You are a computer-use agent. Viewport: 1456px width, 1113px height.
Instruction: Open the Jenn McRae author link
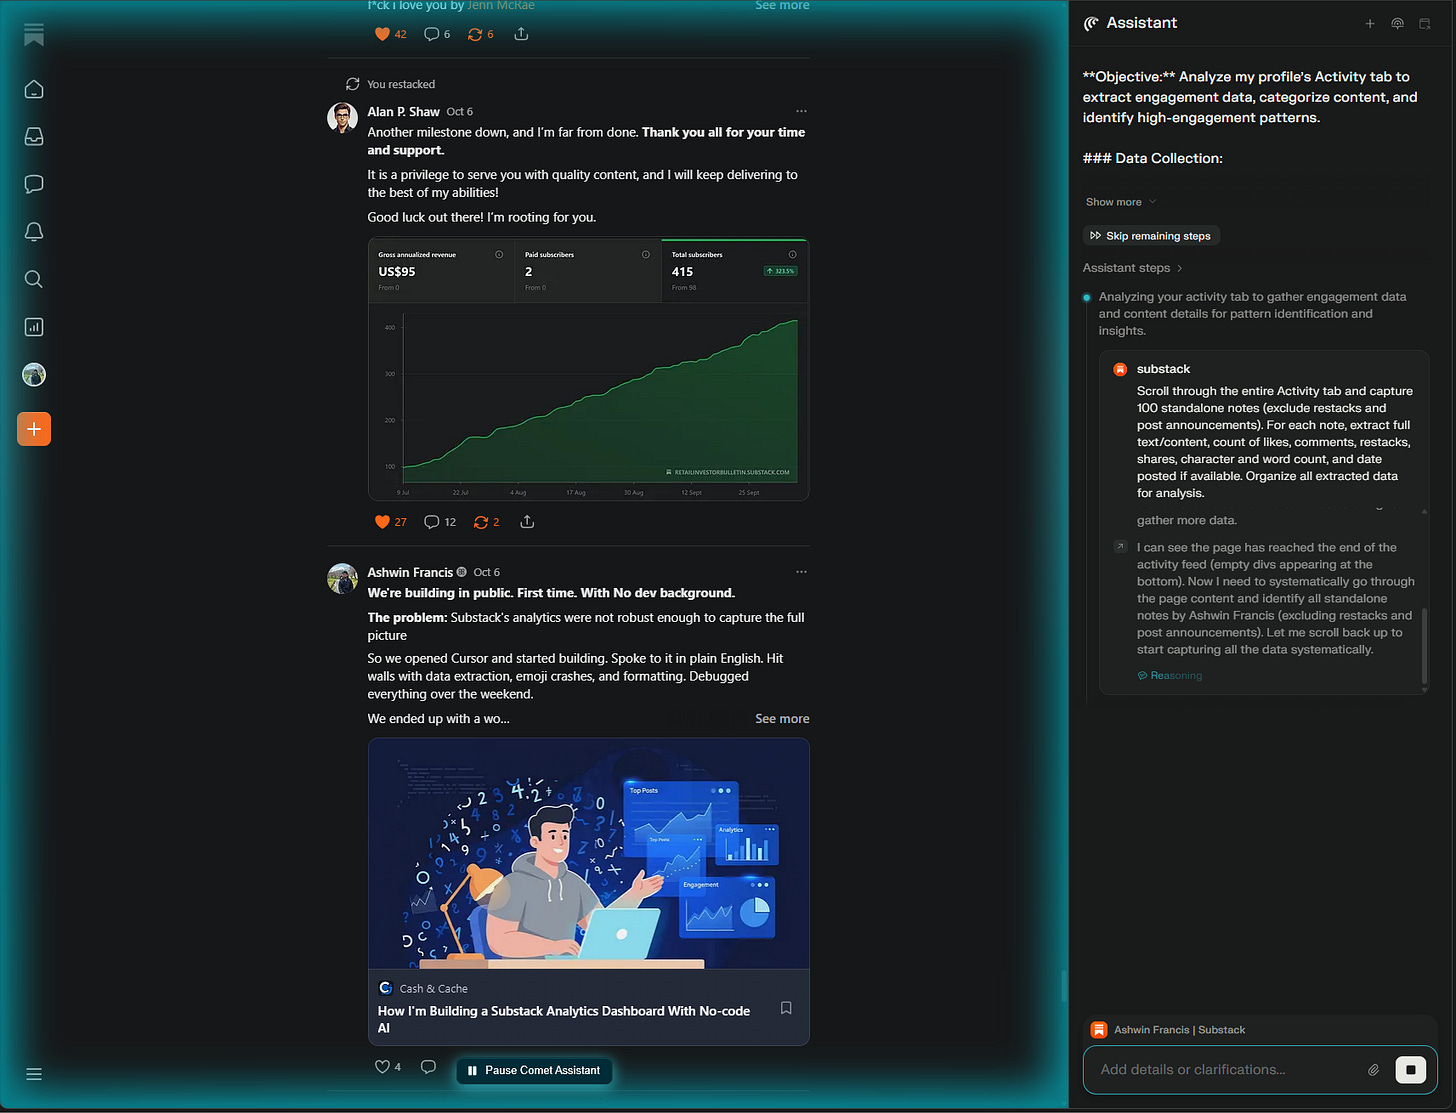[501, 5]
